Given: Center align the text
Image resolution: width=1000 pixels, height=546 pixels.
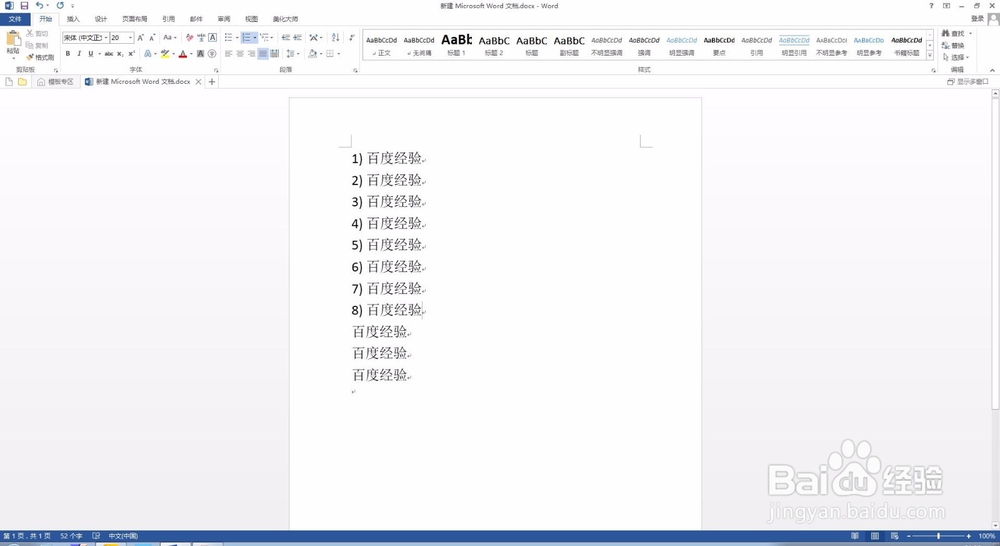Looking at the screenshot, I should 240,54.
